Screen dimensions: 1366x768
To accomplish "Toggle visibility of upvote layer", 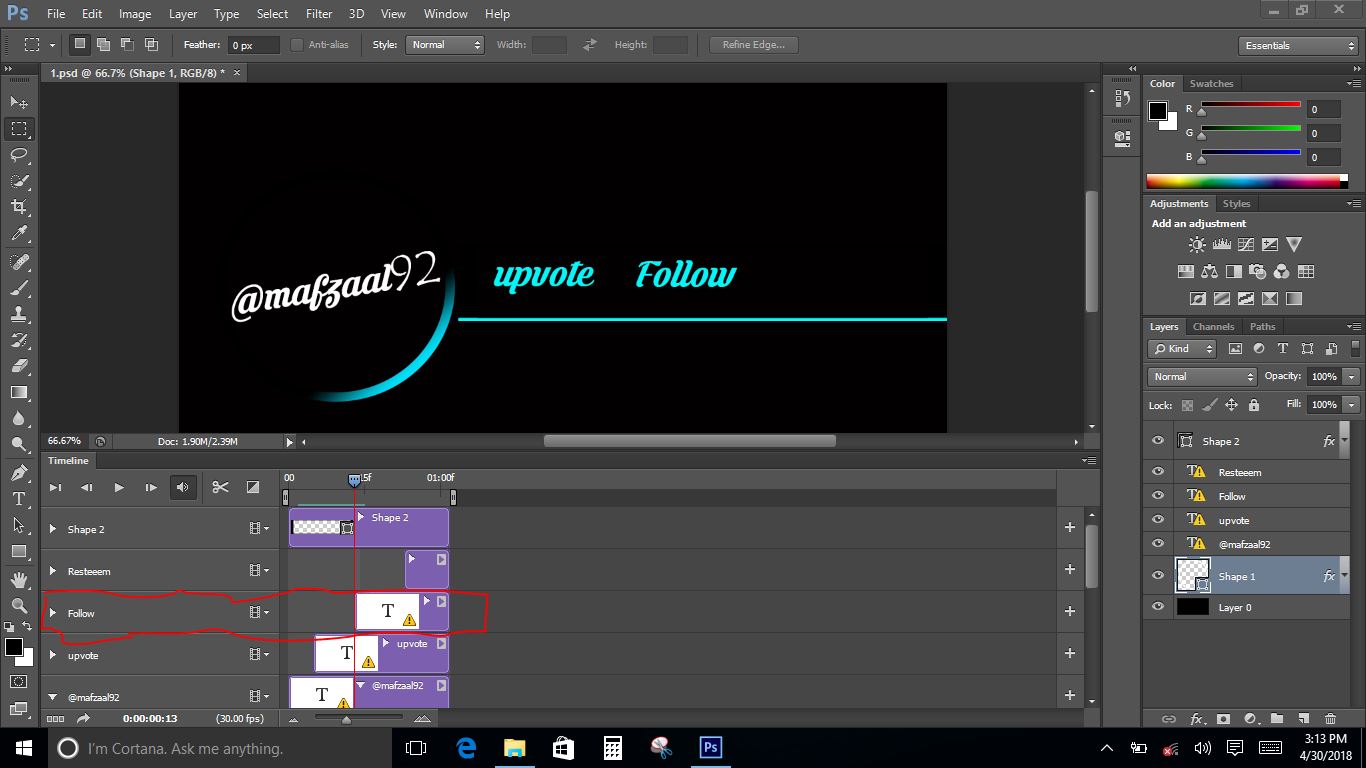I will [x=1158, y=520].
